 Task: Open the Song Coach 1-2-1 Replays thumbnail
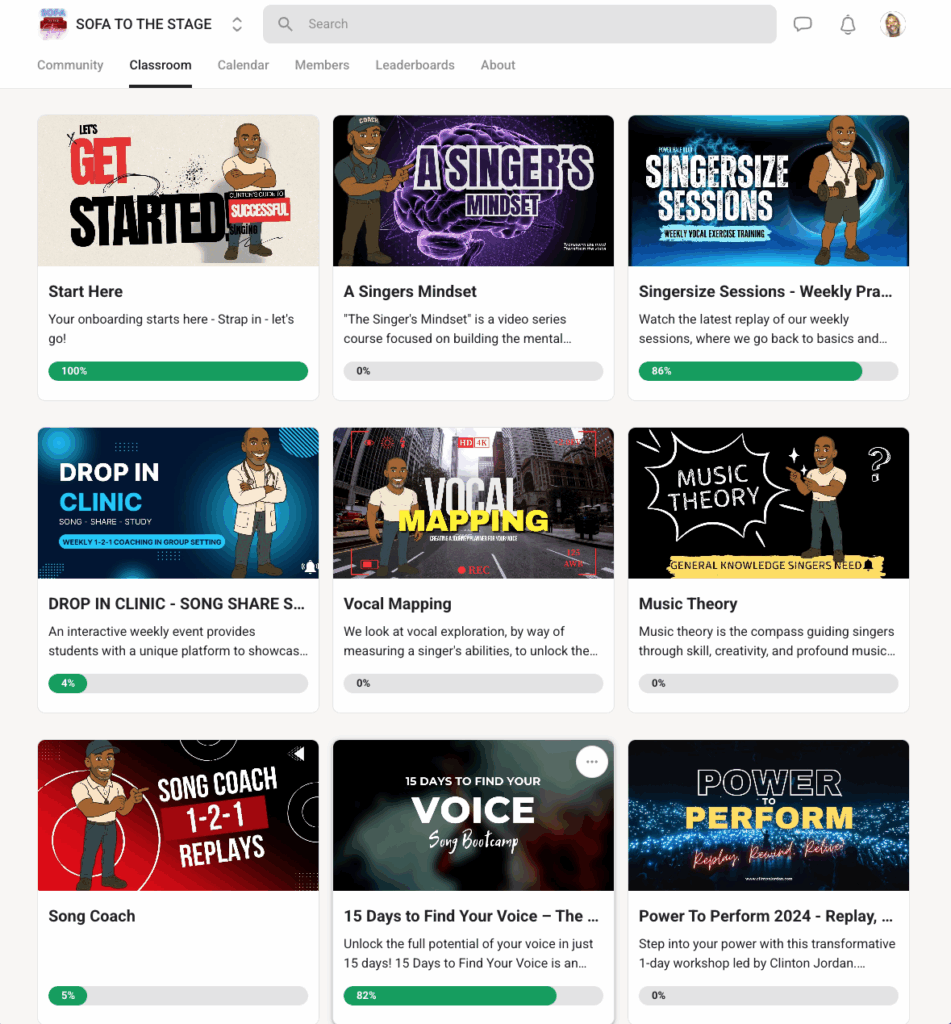pyautogui.click(x=178, y=815)
